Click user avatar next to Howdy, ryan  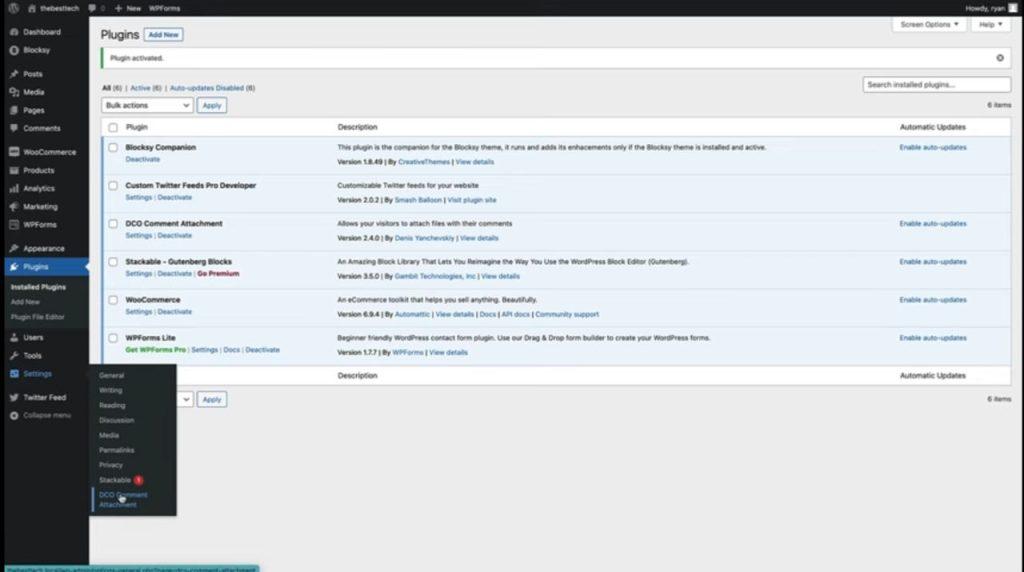(1013, 8)
